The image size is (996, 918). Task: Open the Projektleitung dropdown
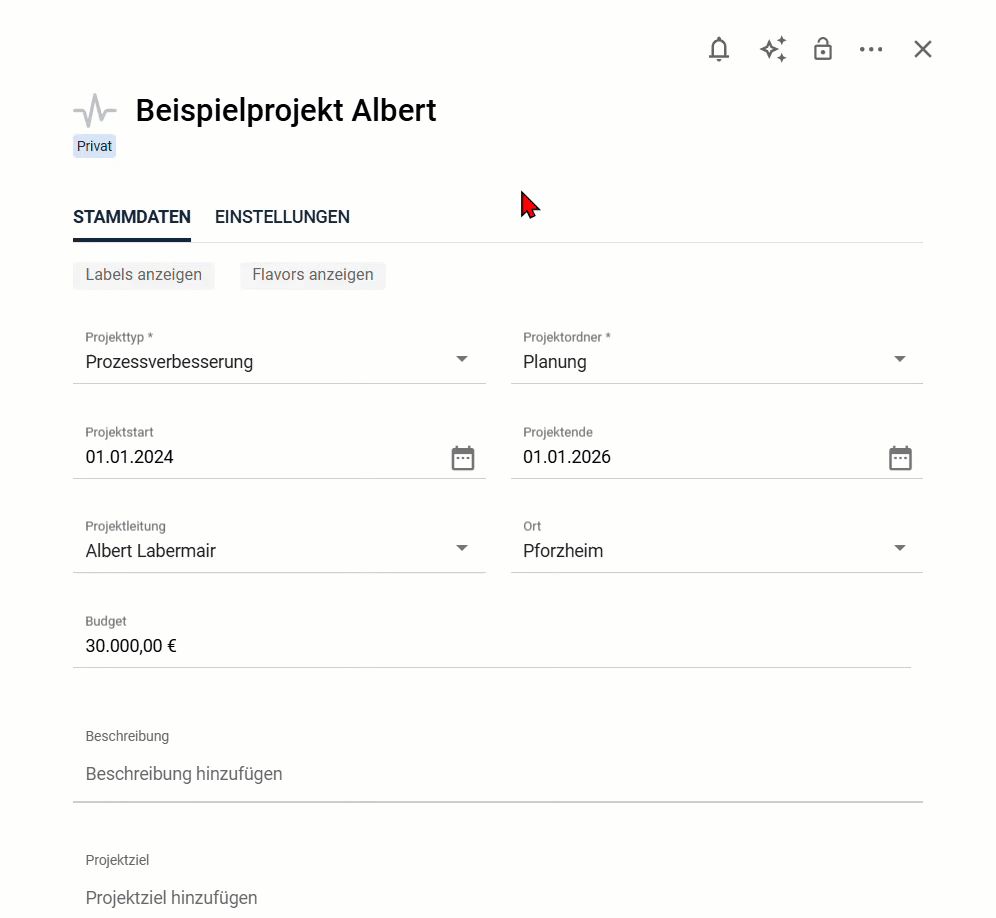pos(461,549)
